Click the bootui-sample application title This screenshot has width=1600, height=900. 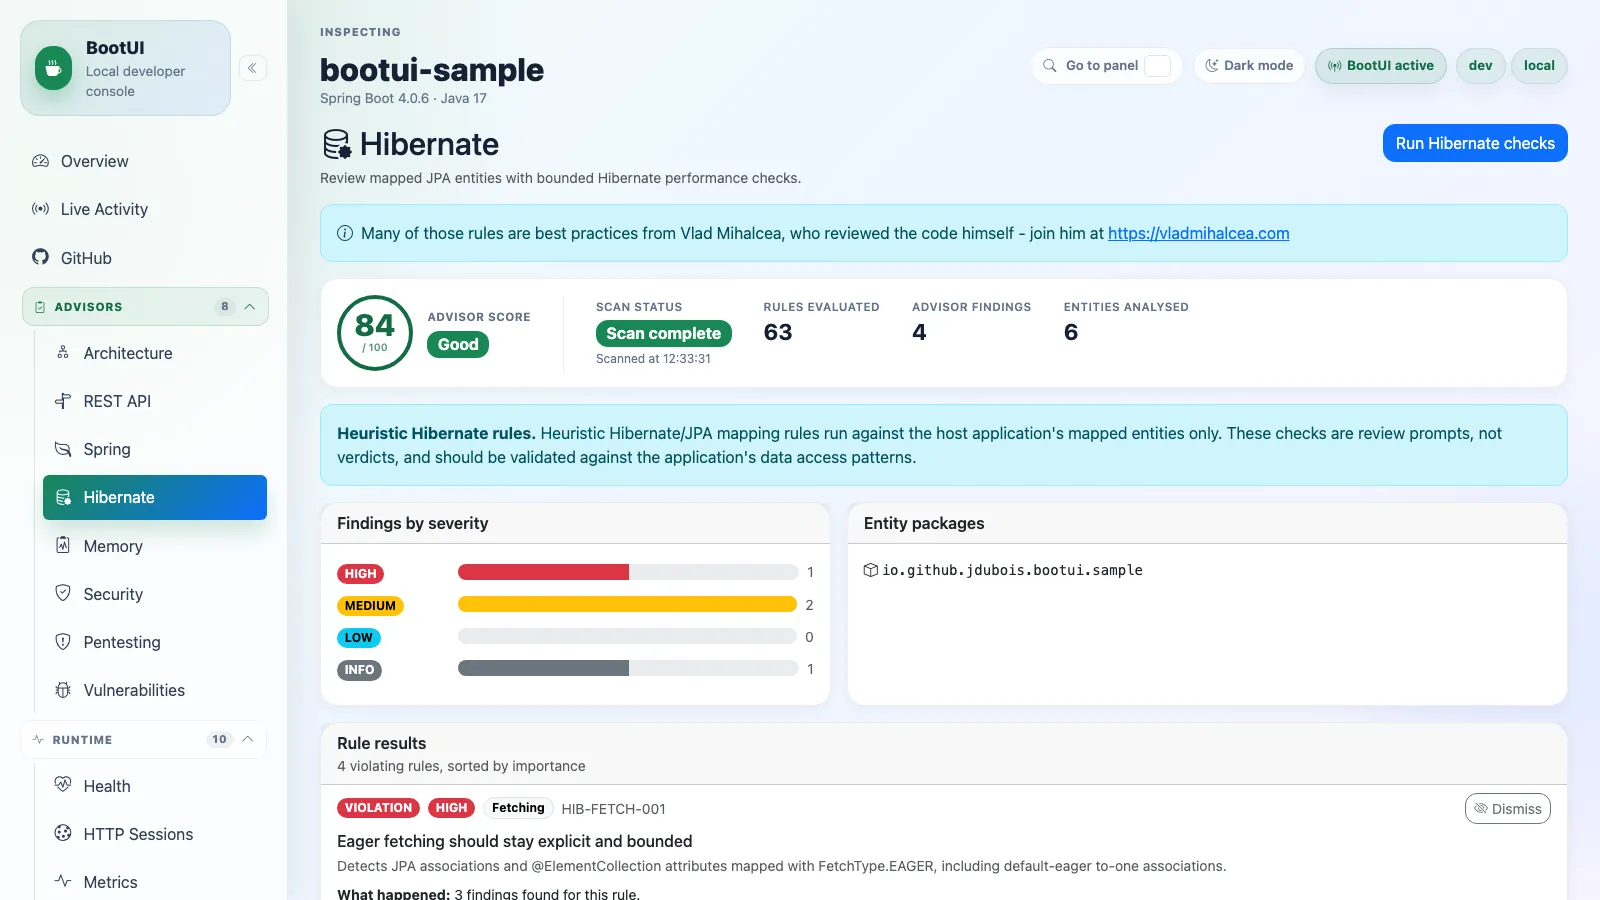click(432, 70)
